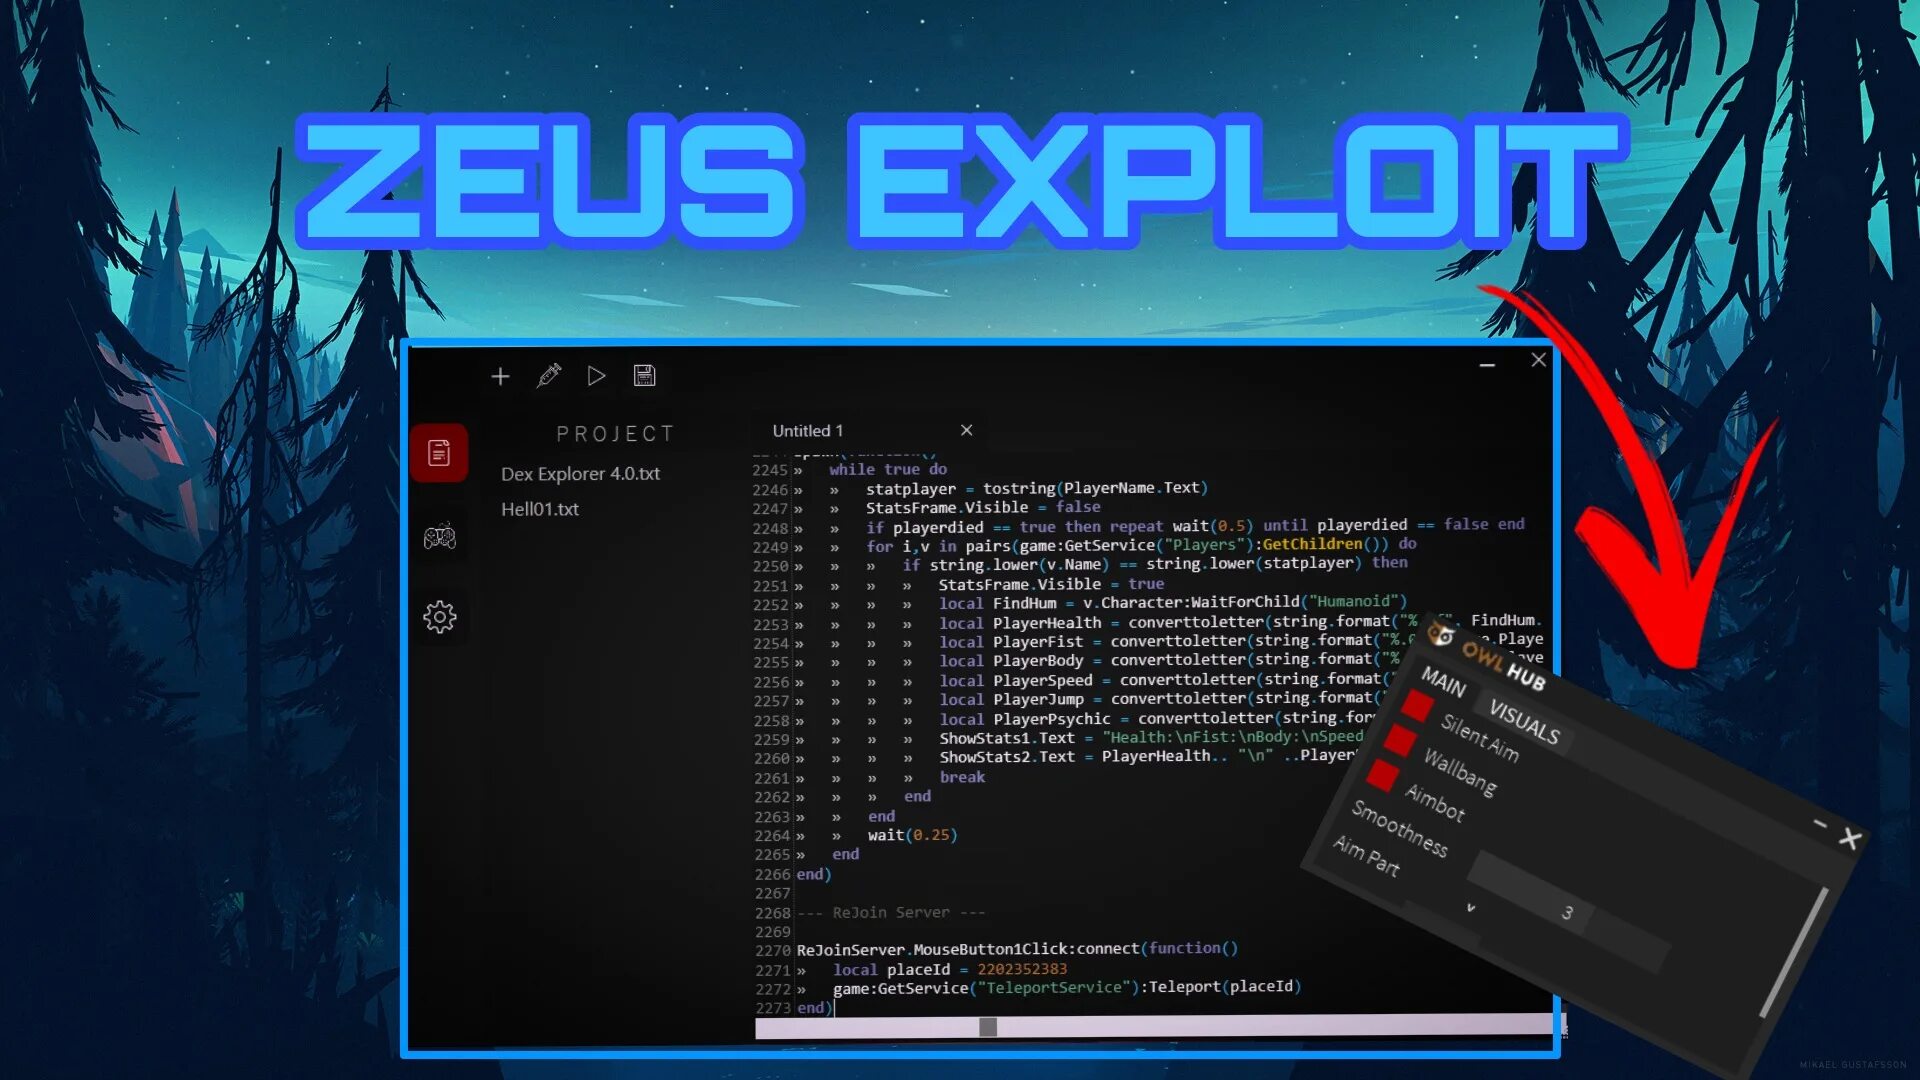Close the Untitled 1 tab with X
1920x1080 pixels.
click(966, 430)
